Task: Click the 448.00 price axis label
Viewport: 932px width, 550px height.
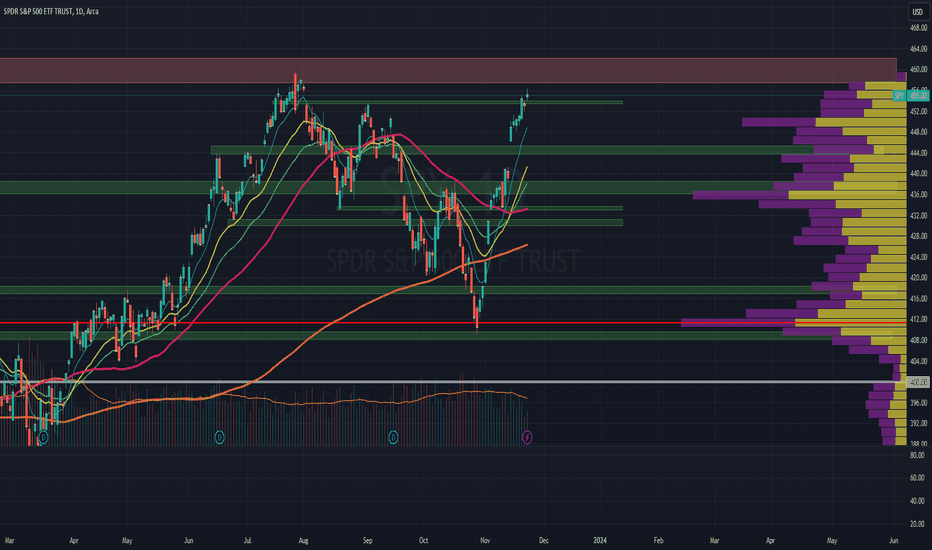Action: [x=918, y=132]
